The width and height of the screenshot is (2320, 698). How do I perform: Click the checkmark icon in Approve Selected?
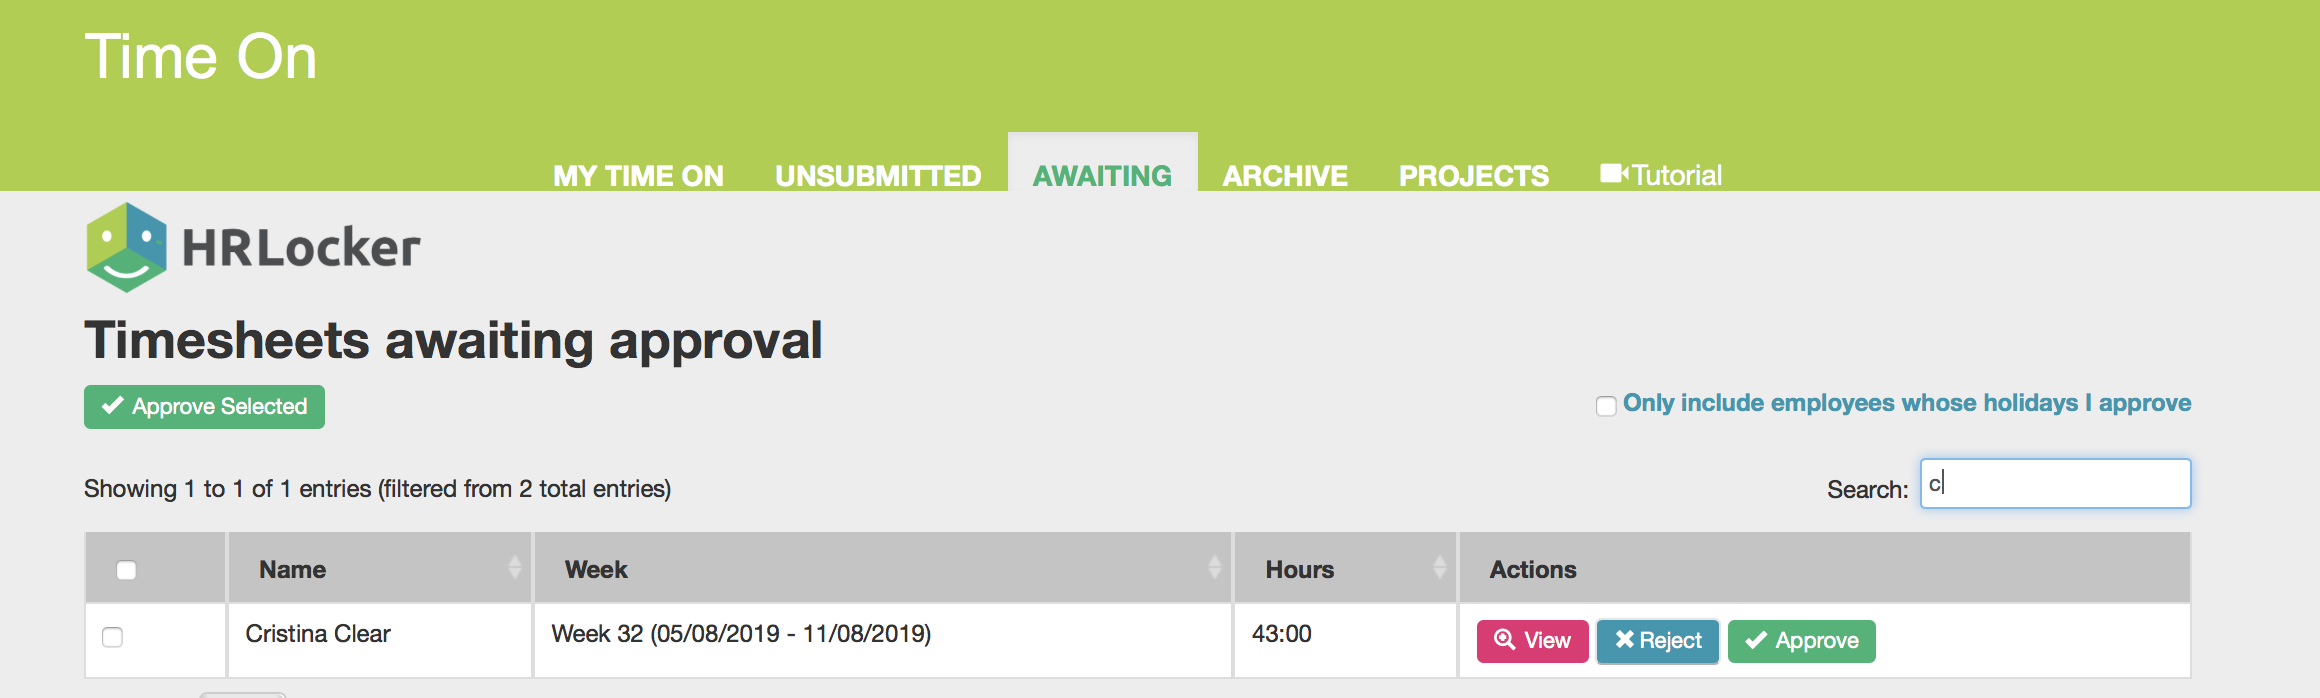coord(113,406)
